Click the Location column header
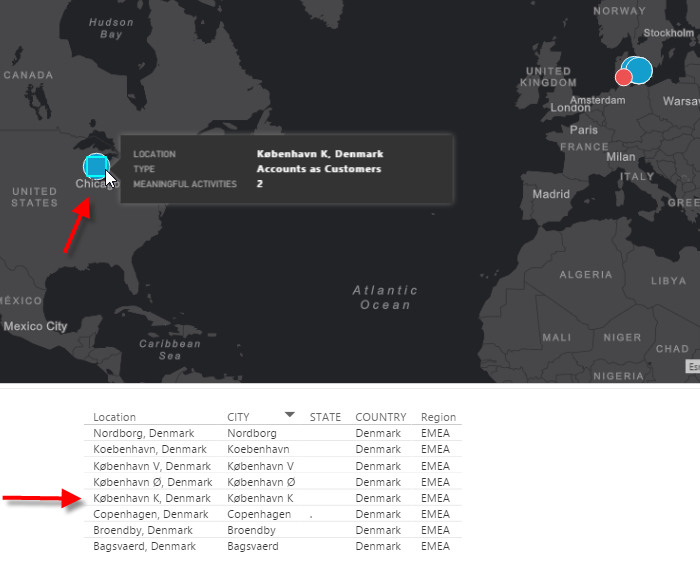Image resolution: width=700 pixels, height=583 pixels. pos(114,417)
